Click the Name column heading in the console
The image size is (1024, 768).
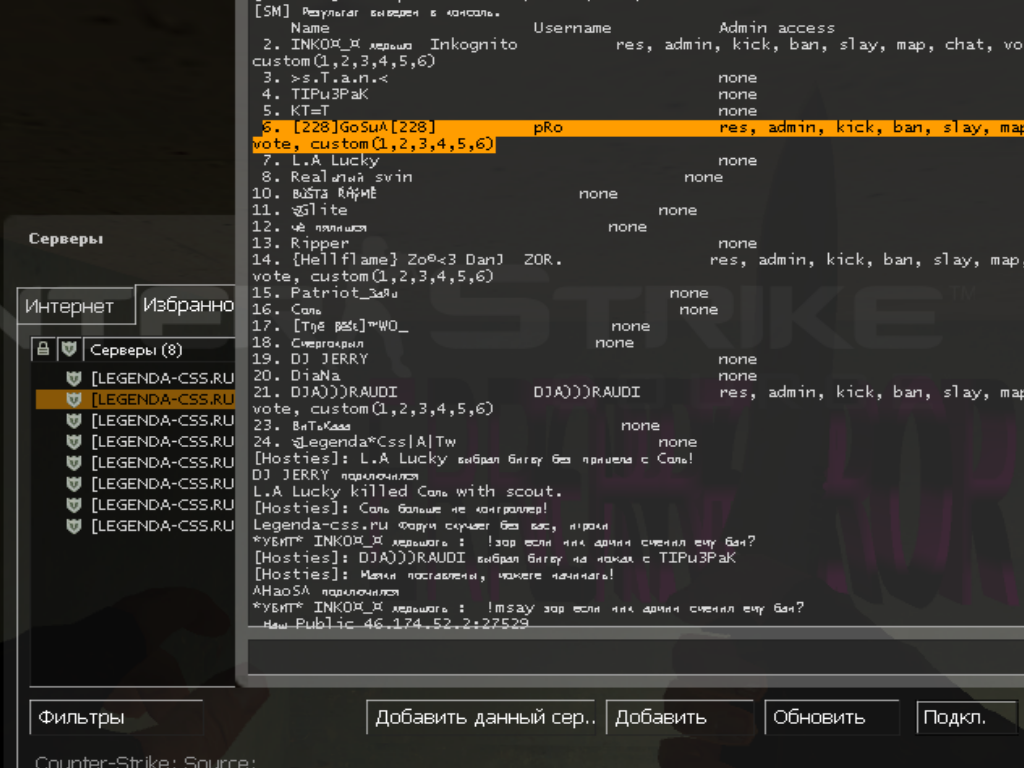[310, 28]
